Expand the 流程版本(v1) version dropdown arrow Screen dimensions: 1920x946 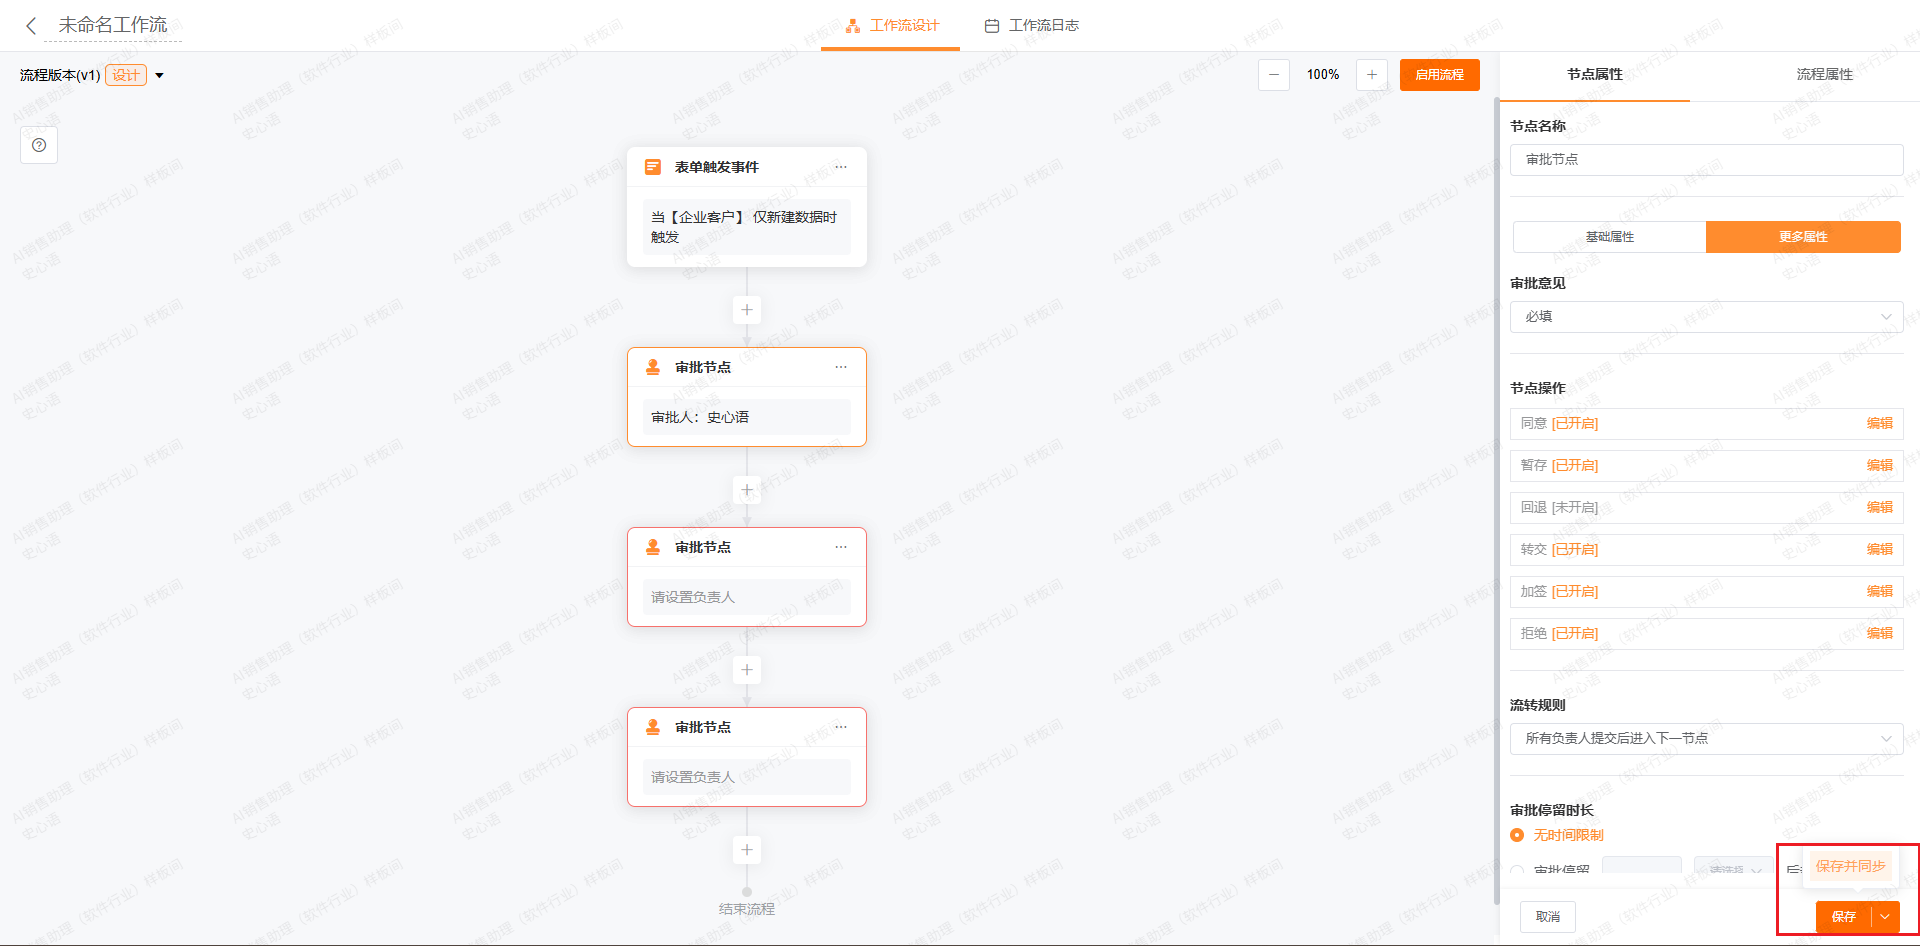[x=159, y=76]
